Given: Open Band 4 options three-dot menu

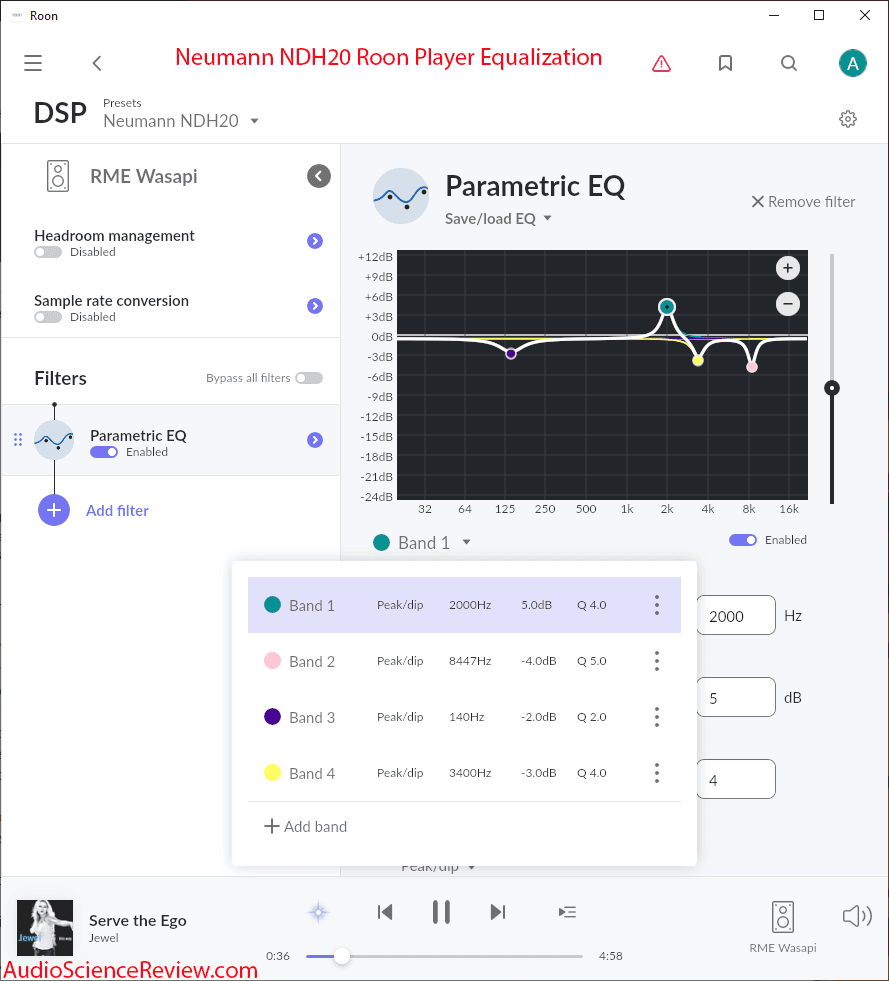Looking at the screenshot, I should pyautogui.click(x=657, y=773).
